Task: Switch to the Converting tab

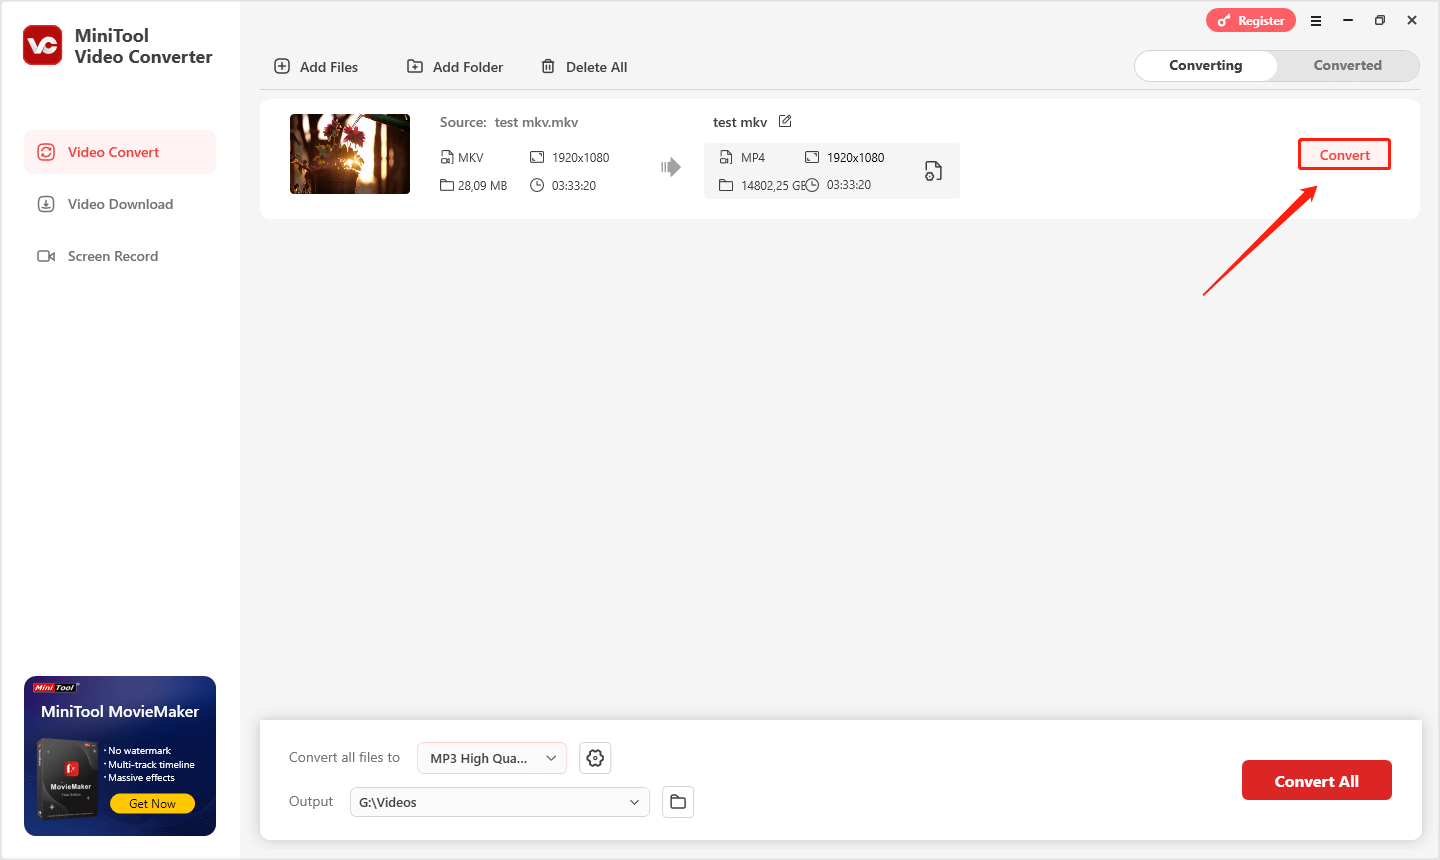Action: (1206, 65)
